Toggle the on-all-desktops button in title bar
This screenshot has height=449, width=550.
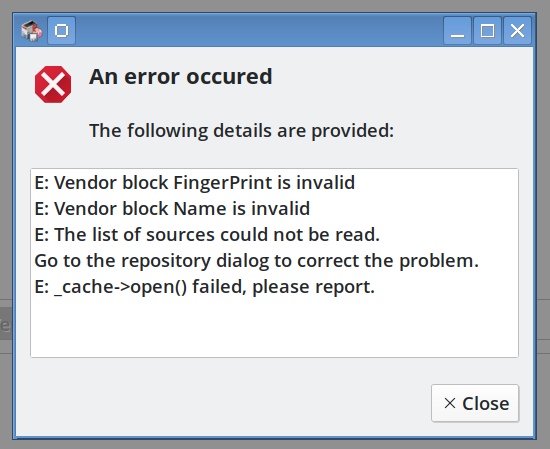click(61, 31)
